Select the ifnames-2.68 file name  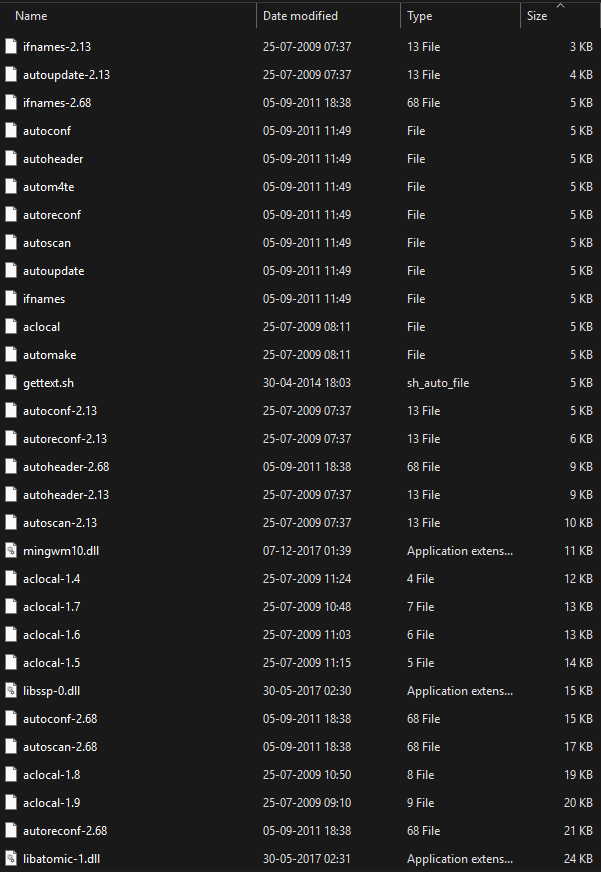57,103
